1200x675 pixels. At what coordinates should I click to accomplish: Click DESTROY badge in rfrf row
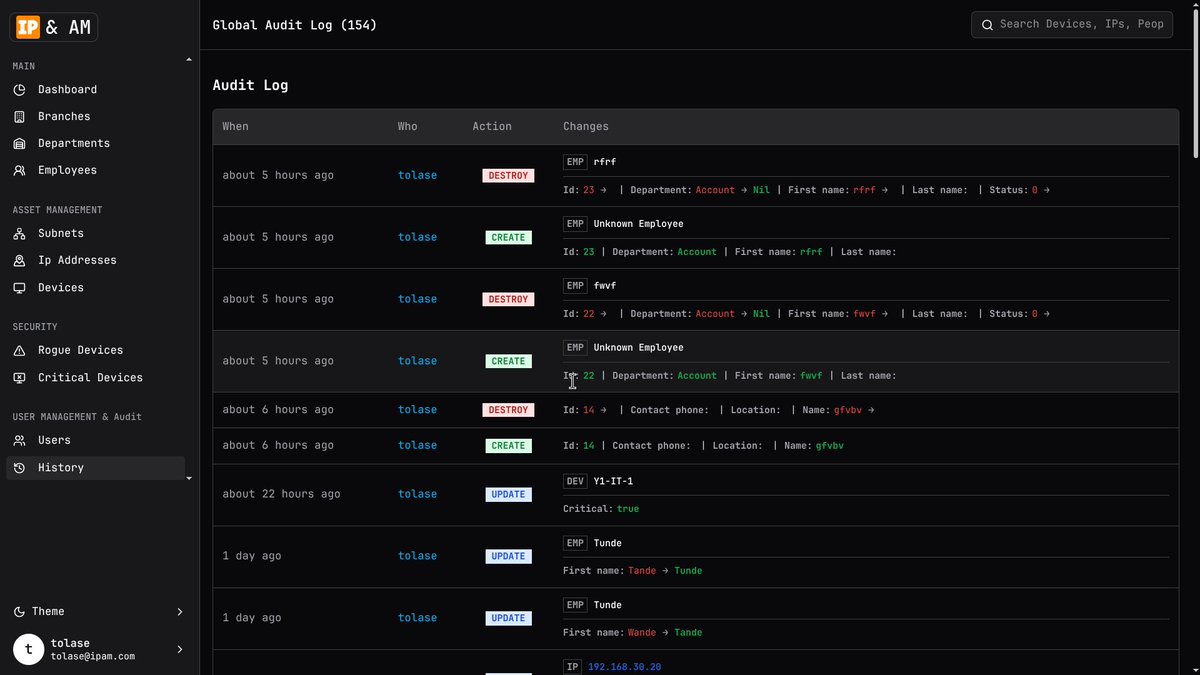[508, 176]
